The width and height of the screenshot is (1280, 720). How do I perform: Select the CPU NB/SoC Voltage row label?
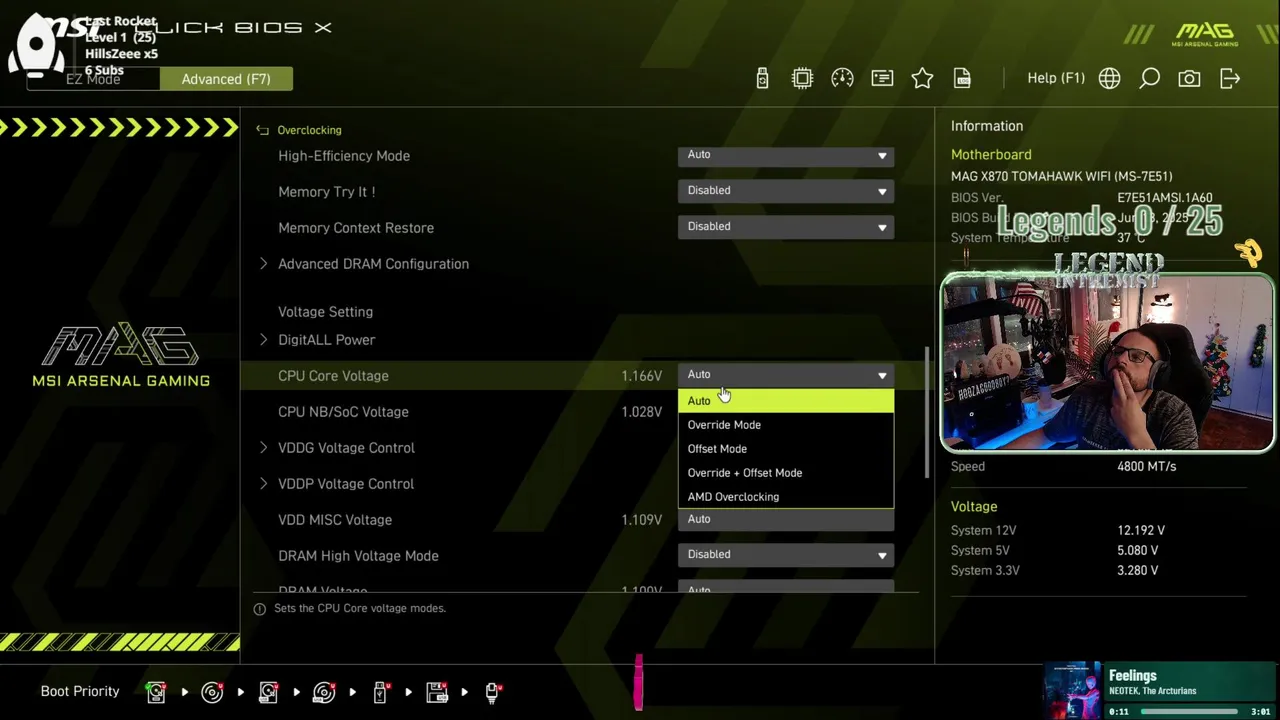coord(343,412)
